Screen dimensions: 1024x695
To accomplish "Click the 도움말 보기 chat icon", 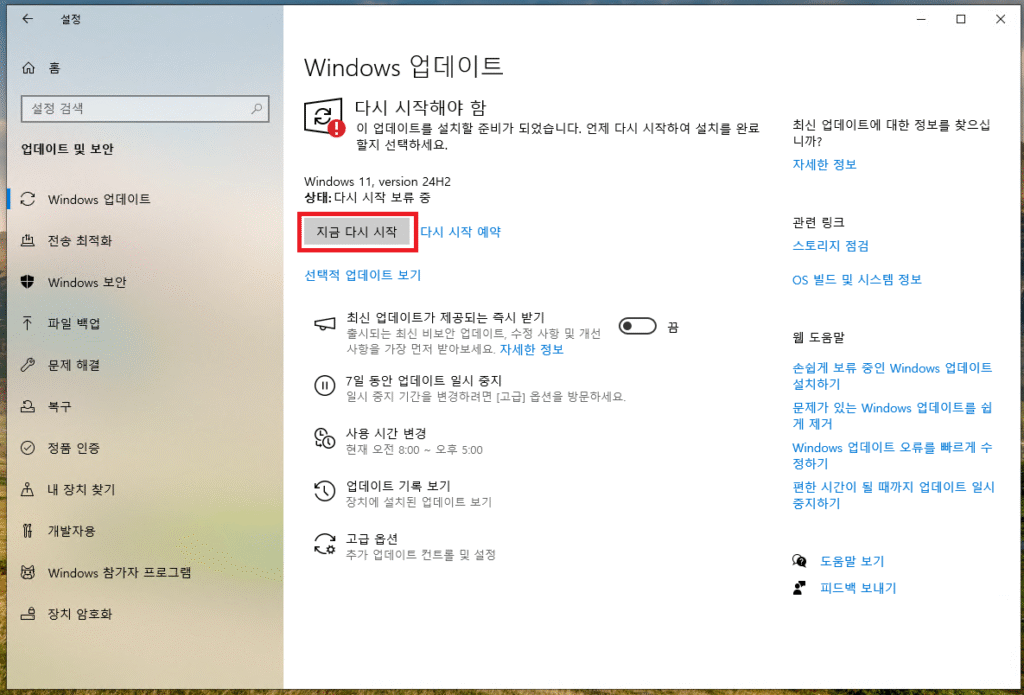I will point(799,561).
